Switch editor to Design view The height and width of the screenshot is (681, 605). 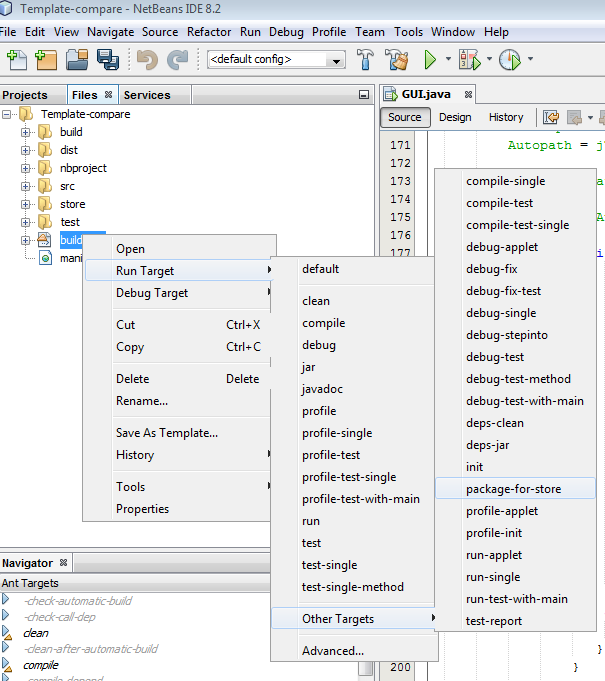[x=455, y=117]
